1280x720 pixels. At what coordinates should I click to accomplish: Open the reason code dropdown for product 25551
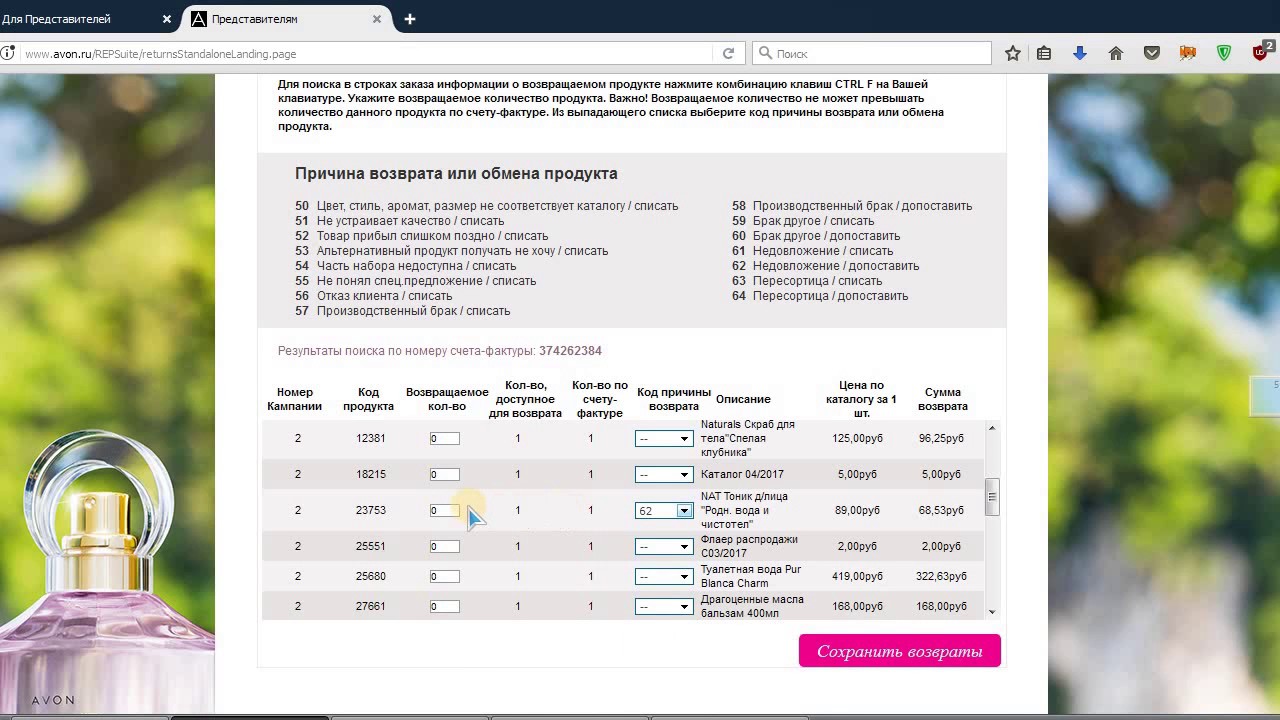(664, 547)
